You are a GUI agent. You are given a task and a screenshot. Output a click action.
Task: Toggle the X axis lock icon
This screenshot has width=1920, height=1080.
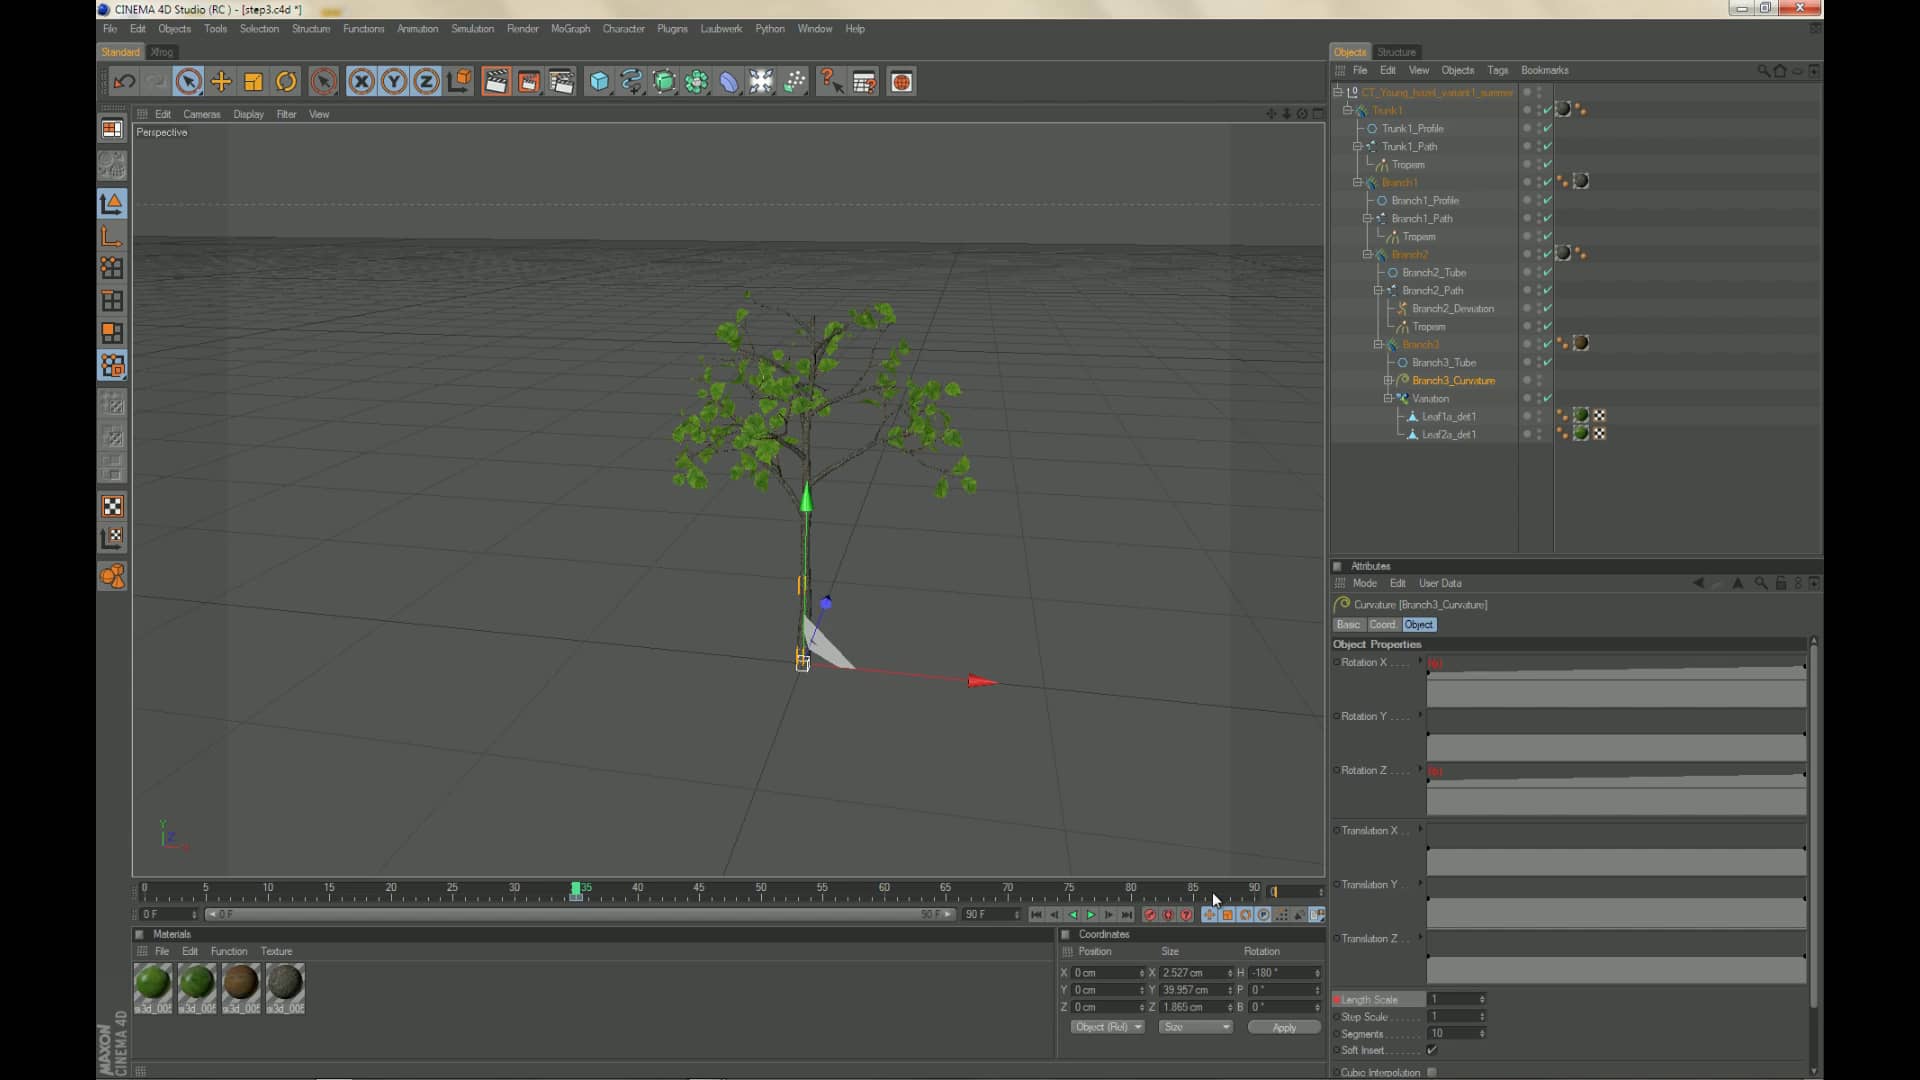click(360, 81)
